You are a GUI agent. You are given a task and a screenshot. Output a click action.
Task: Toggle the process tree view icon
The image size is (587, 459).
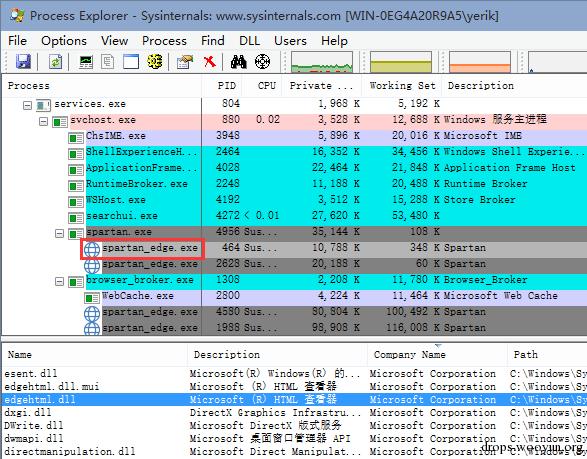[108, 61]
